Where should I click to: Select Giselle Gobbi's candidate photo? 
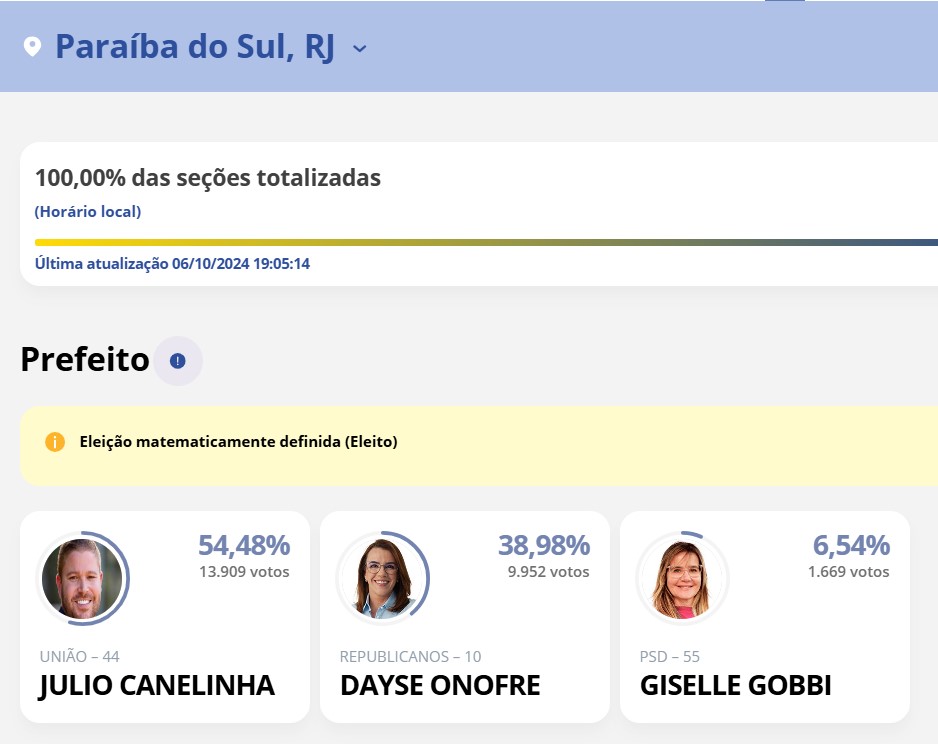tap(682, 578)
